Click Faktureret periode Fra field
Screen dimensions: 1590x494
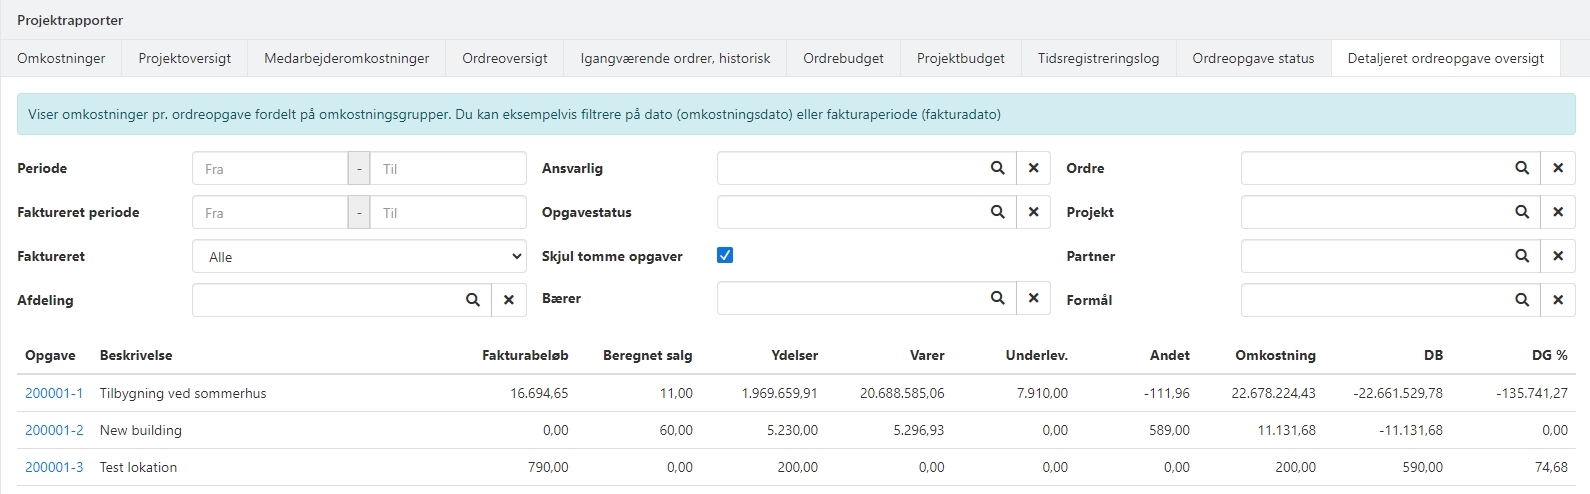(270, 213)
